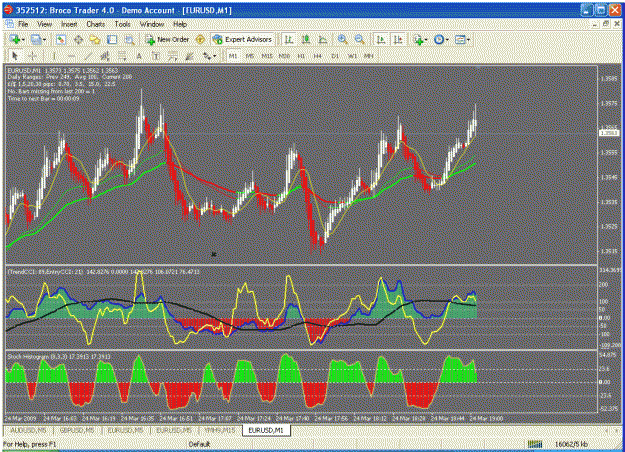Viewport: 625px width, 452px height.
Task: Zoom out of the chart
Action: [359, 39]
